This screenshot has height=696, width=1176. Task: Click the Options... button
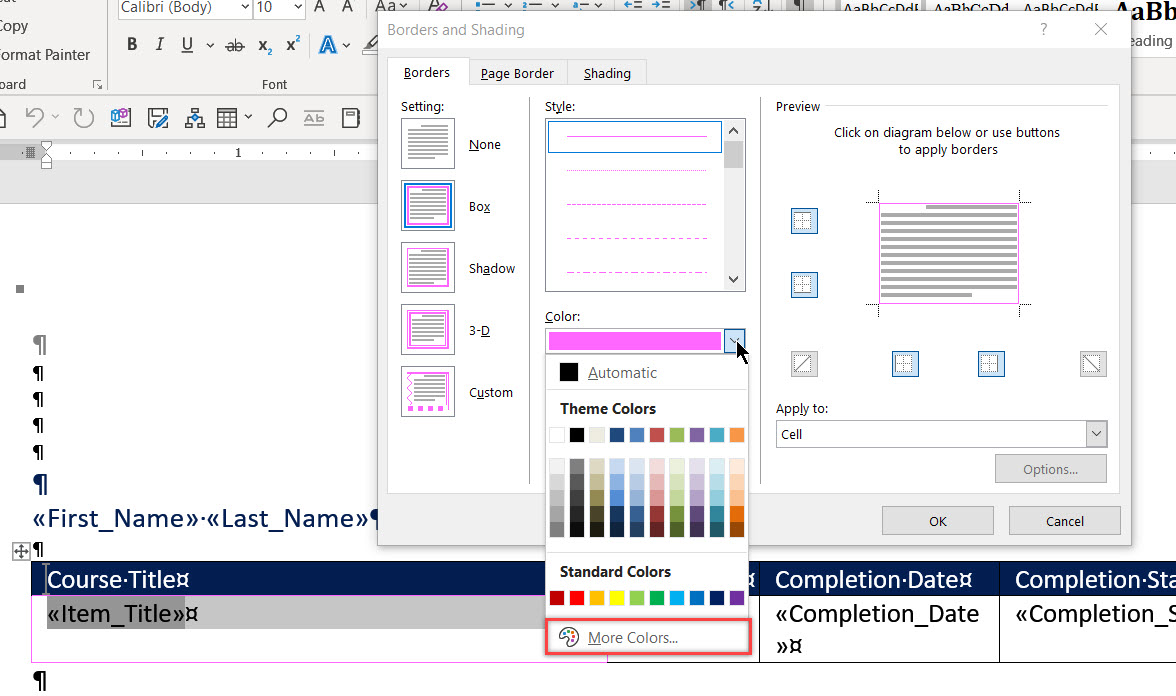click(x=1050, y=469)
